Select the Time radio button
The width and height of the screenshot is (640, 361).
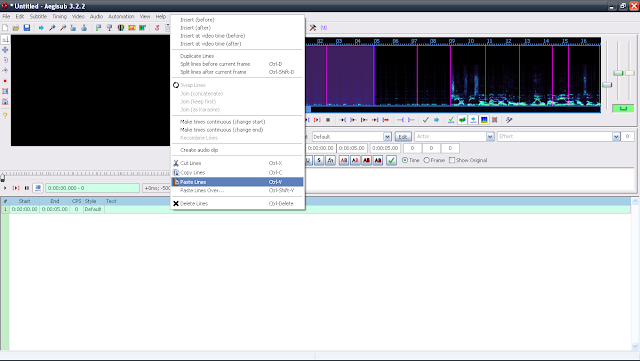click(411, 160)
